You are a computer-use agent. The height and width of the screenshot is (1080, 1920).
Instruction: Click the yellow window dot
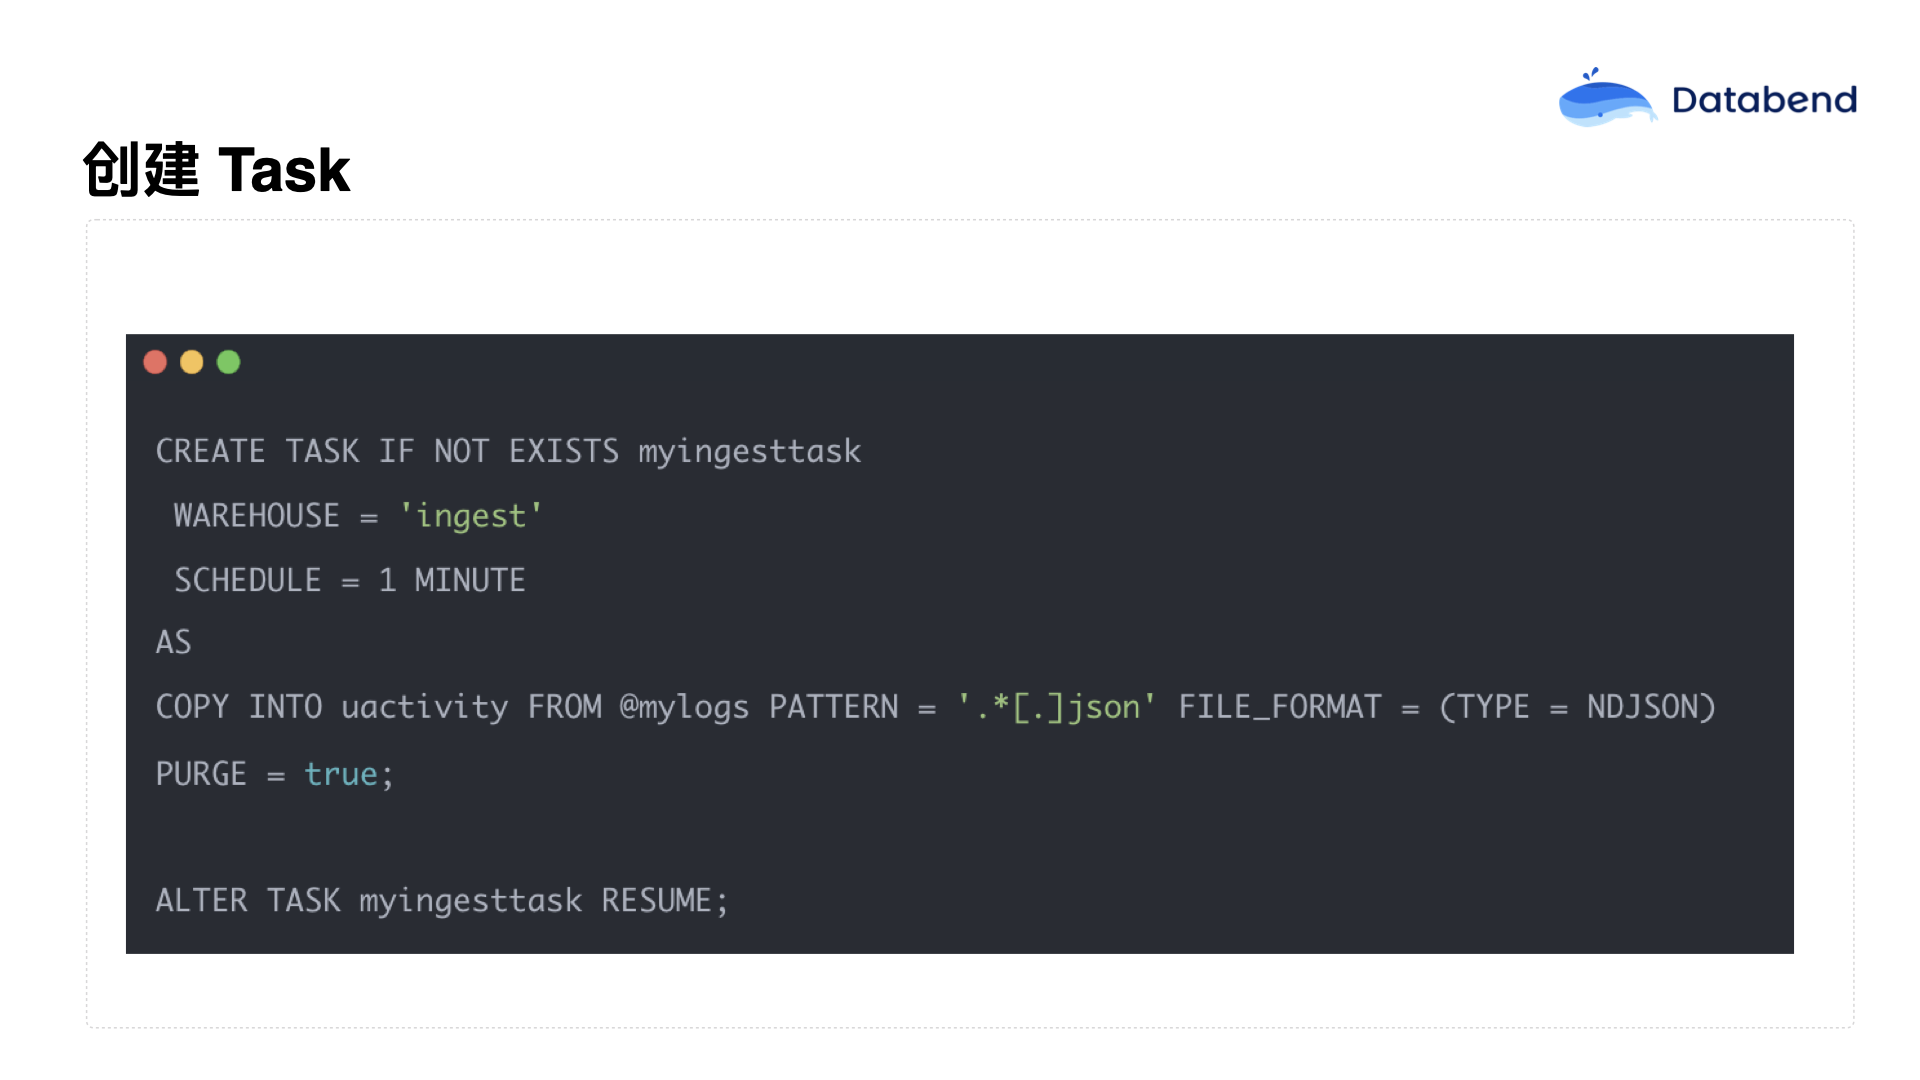point(192,362)
